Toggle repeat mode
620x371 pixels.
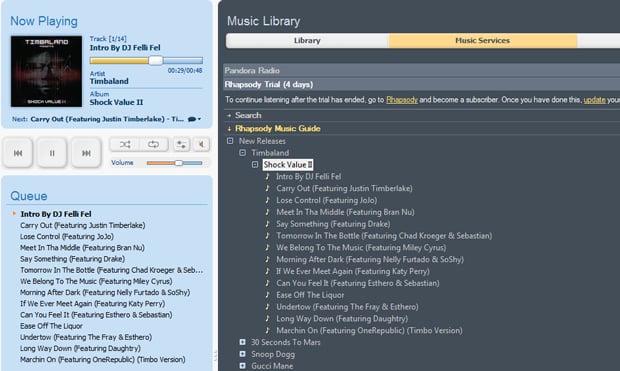pyautogui.click(x=153, y=144)
